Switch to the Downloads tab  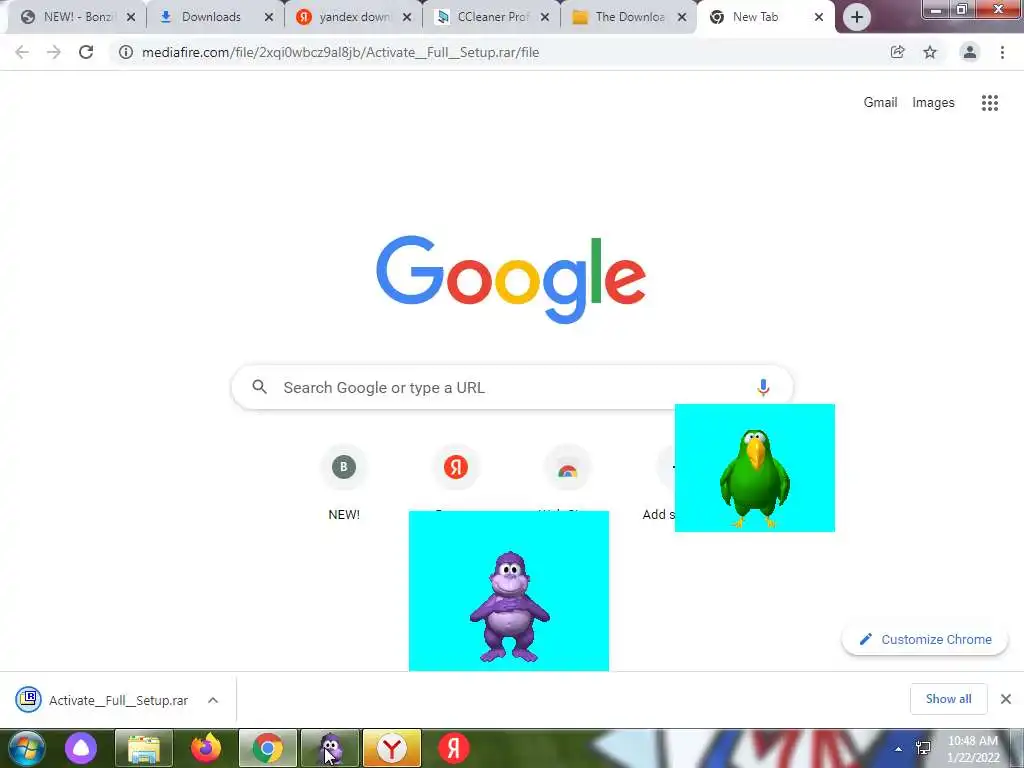pyautogui.click(x=214, y=17)
